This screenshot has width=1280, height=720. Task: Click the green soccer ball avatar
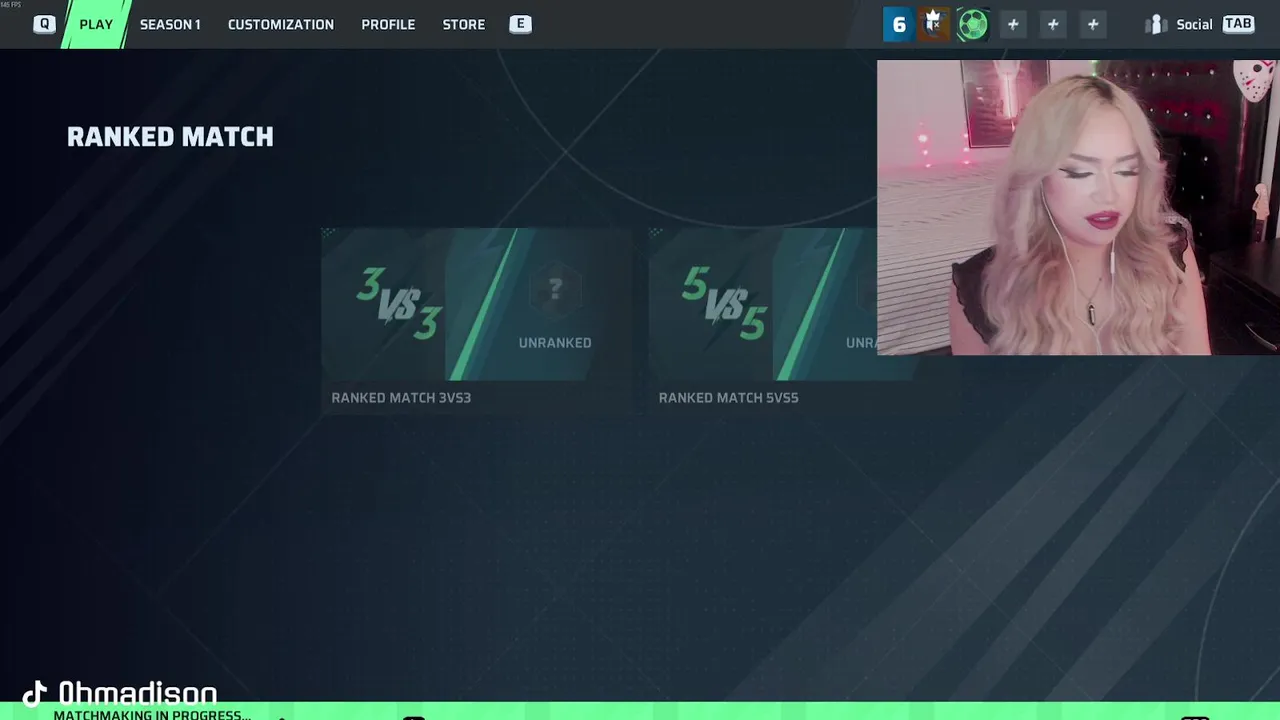[972, 25]
